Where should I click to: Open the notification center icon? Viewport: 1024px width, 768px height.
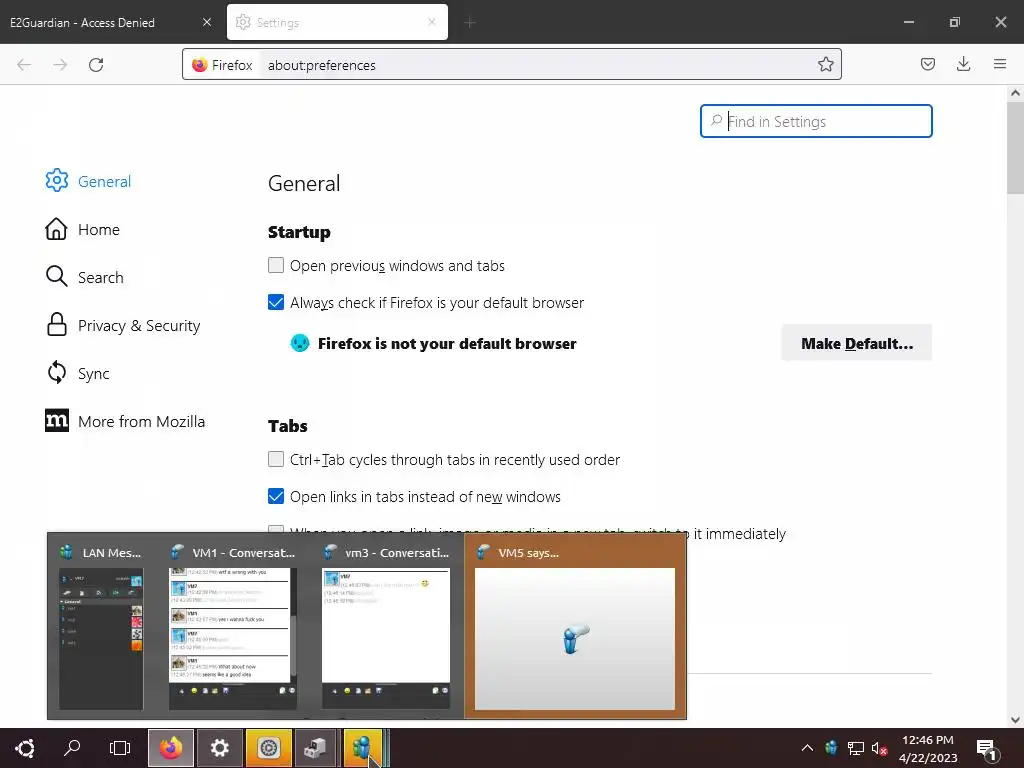(986, 748)
